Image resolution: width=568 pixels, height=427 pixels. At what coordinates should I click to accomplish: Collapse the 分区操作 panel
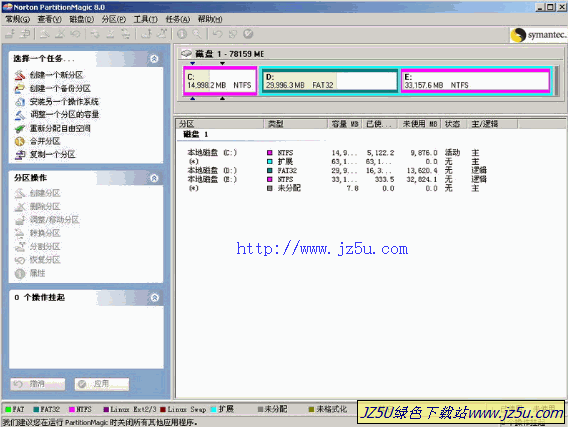pos(154,178)
